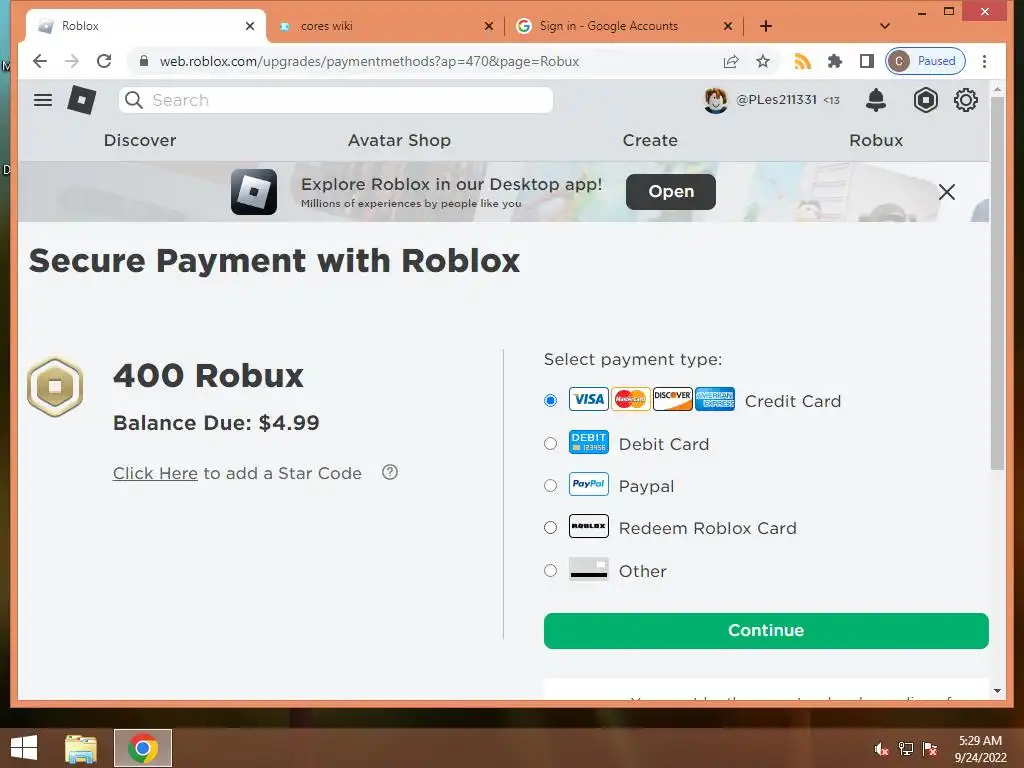Screen dimensions: 1024x768
Task: Click the Visa card logo
Action: (588, 399)
